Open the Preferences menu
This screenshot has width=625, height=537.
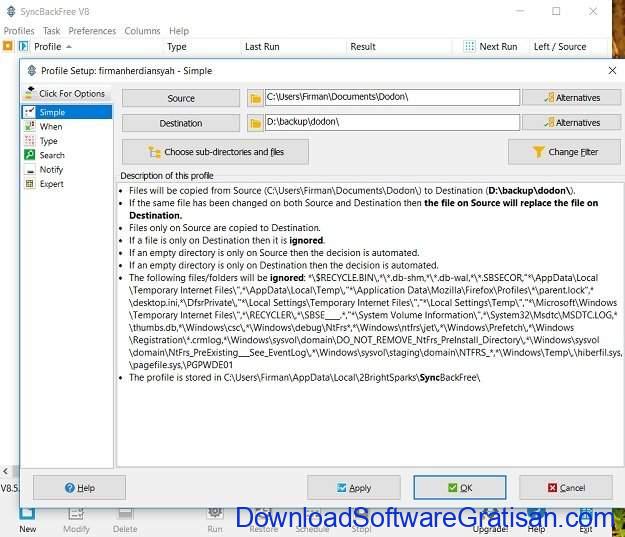(x=92, y=31)
